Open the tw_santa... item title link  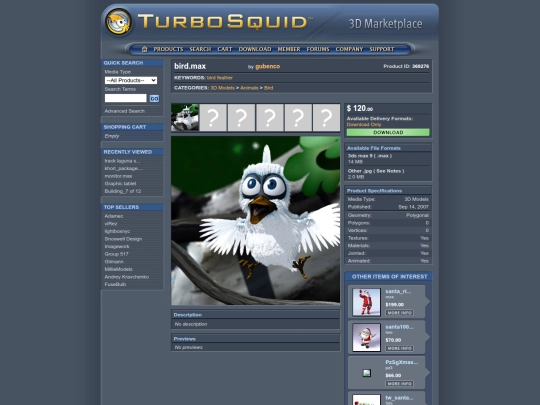399,398
